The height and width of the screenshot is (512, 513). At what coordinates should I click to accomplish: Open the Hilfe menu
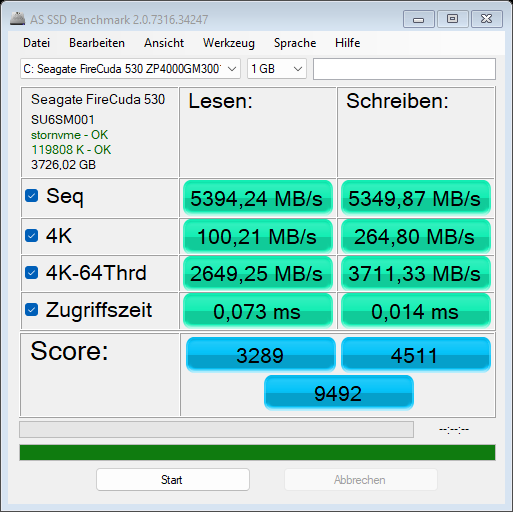(348, 43)
